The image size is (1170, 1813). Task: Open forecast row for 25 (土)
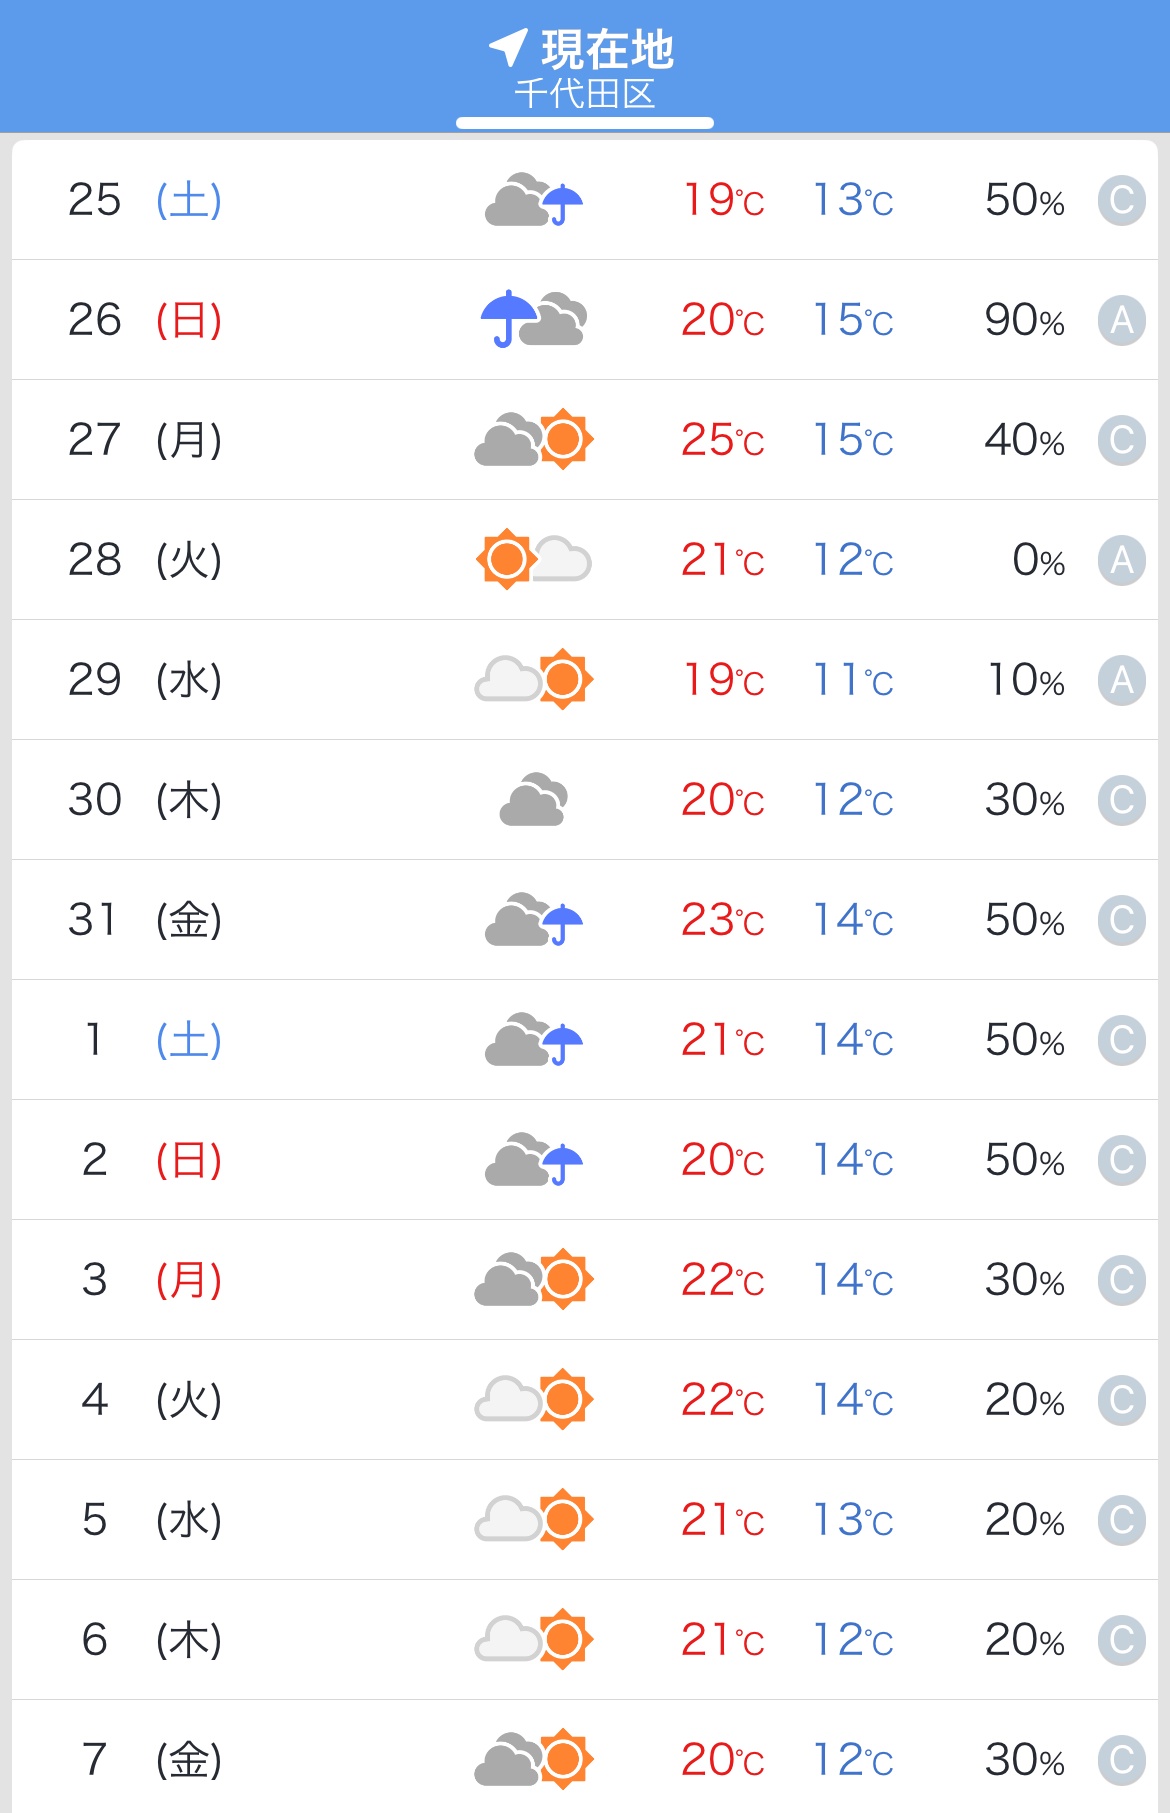[x=585, y=200]
